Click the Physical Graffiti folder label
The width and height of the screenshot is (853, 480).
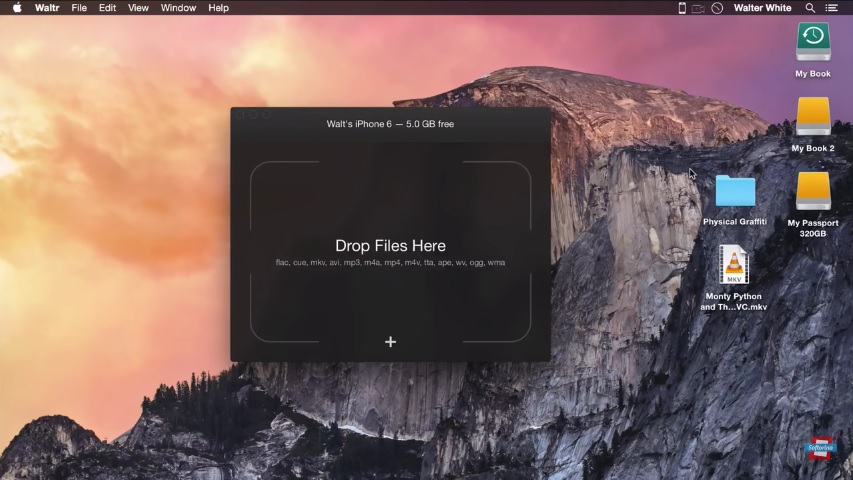point(734,221)
